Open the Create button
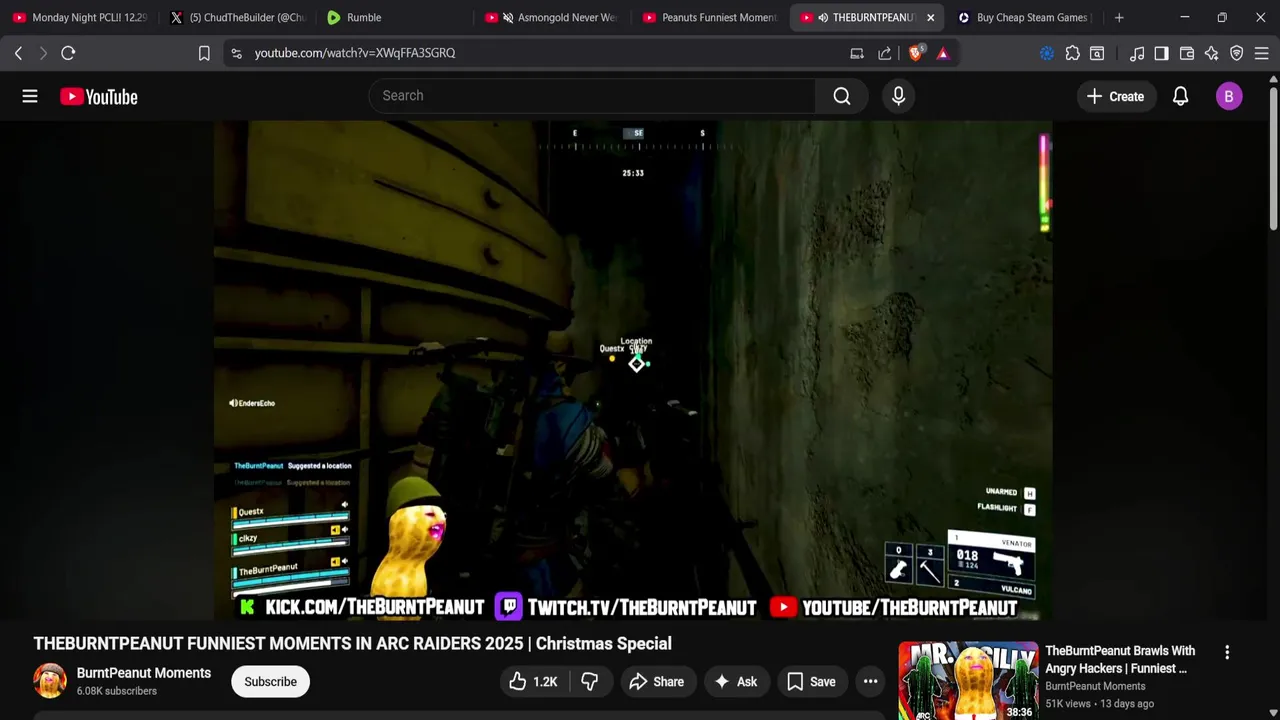The image size is (1280, 720). tap(1115, 96)
